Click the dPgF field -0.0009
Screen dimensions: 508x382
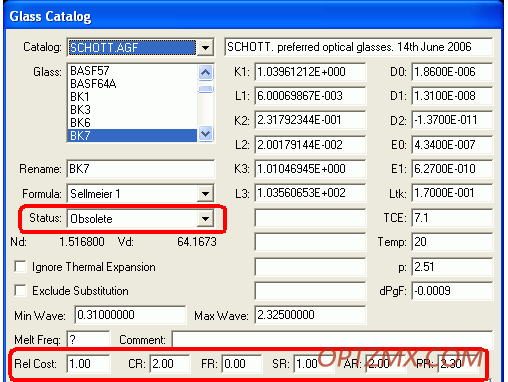tap(452, 291)
